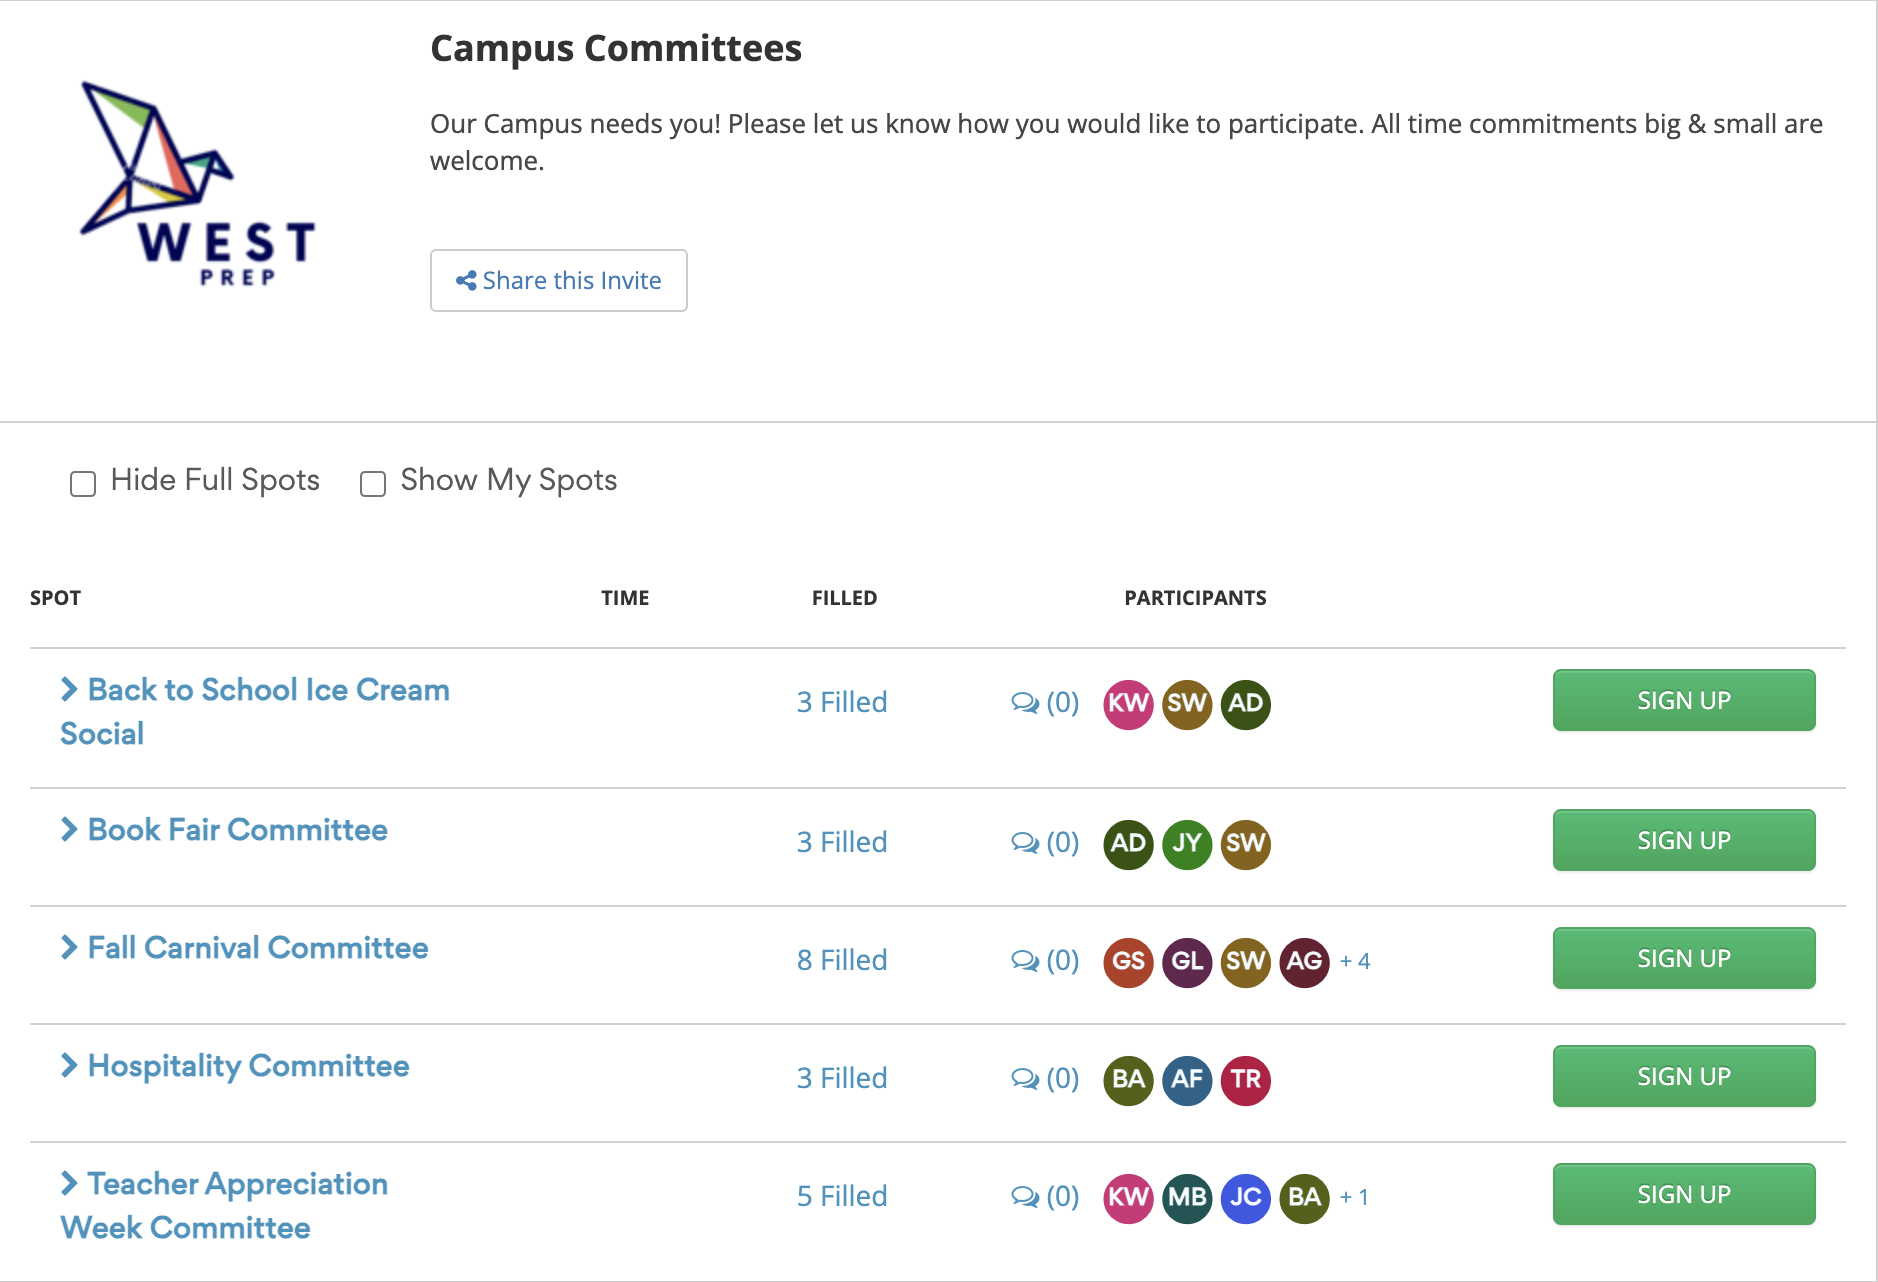Expand the Back to School Ice Cream Social chevron
This screenshot has width=1878, height=1282.
[x=69, y=689]
